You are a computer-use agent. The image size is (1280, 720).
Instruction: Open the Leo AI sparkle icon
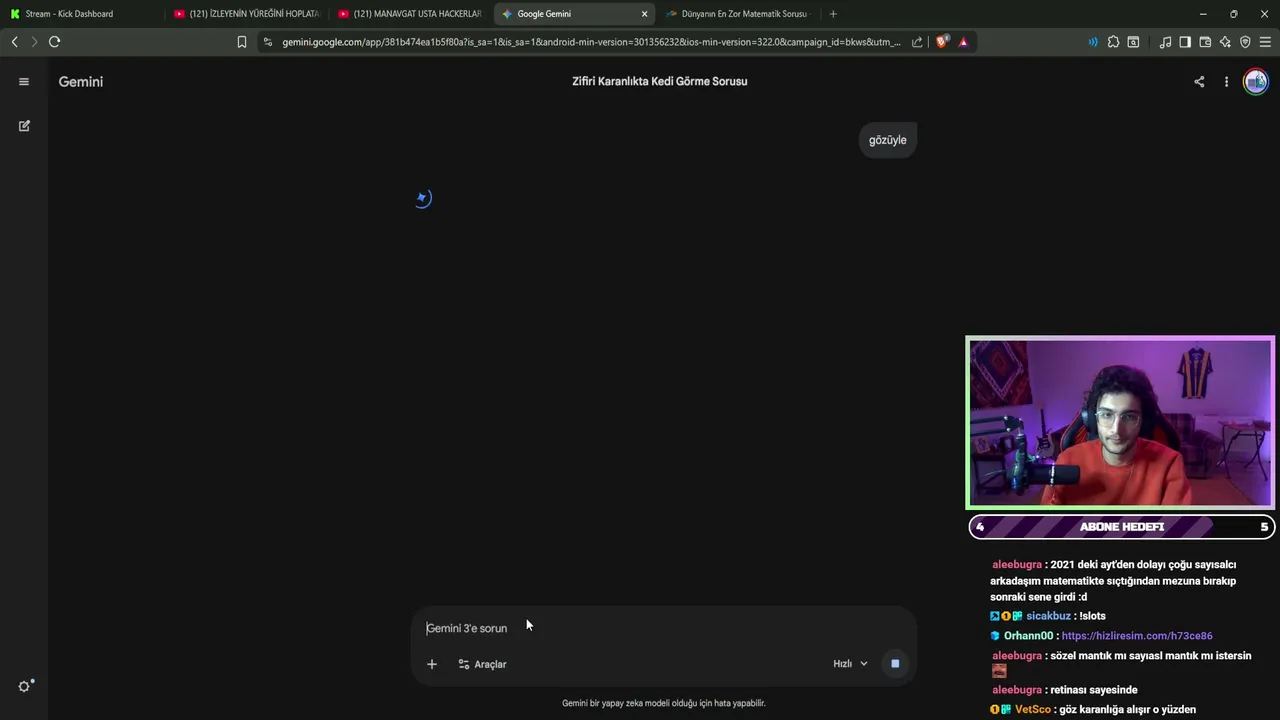click(x=1225, y=42)
